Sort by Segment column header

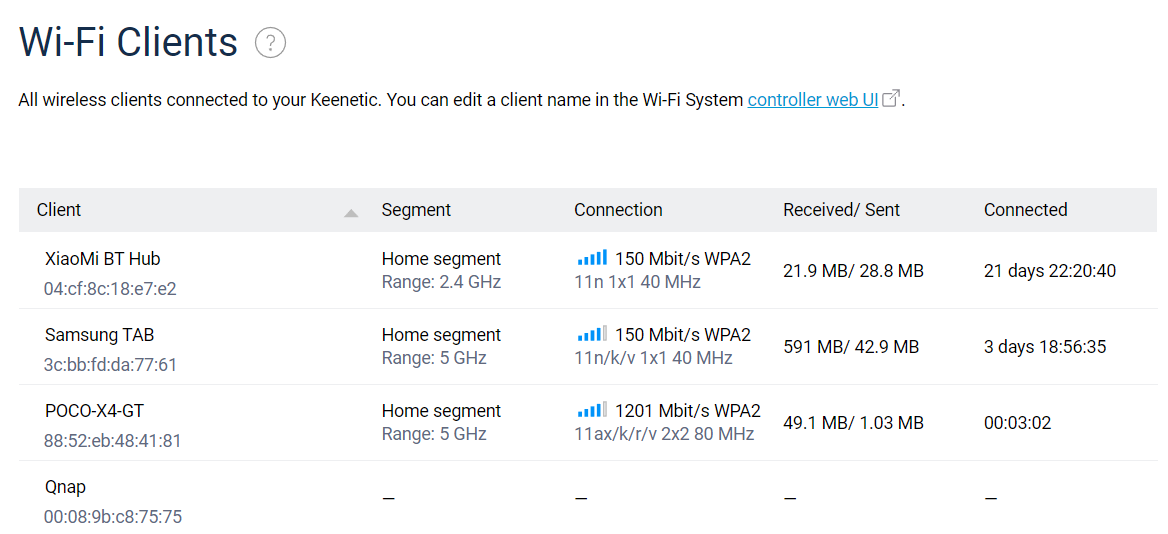coord(416,210)
